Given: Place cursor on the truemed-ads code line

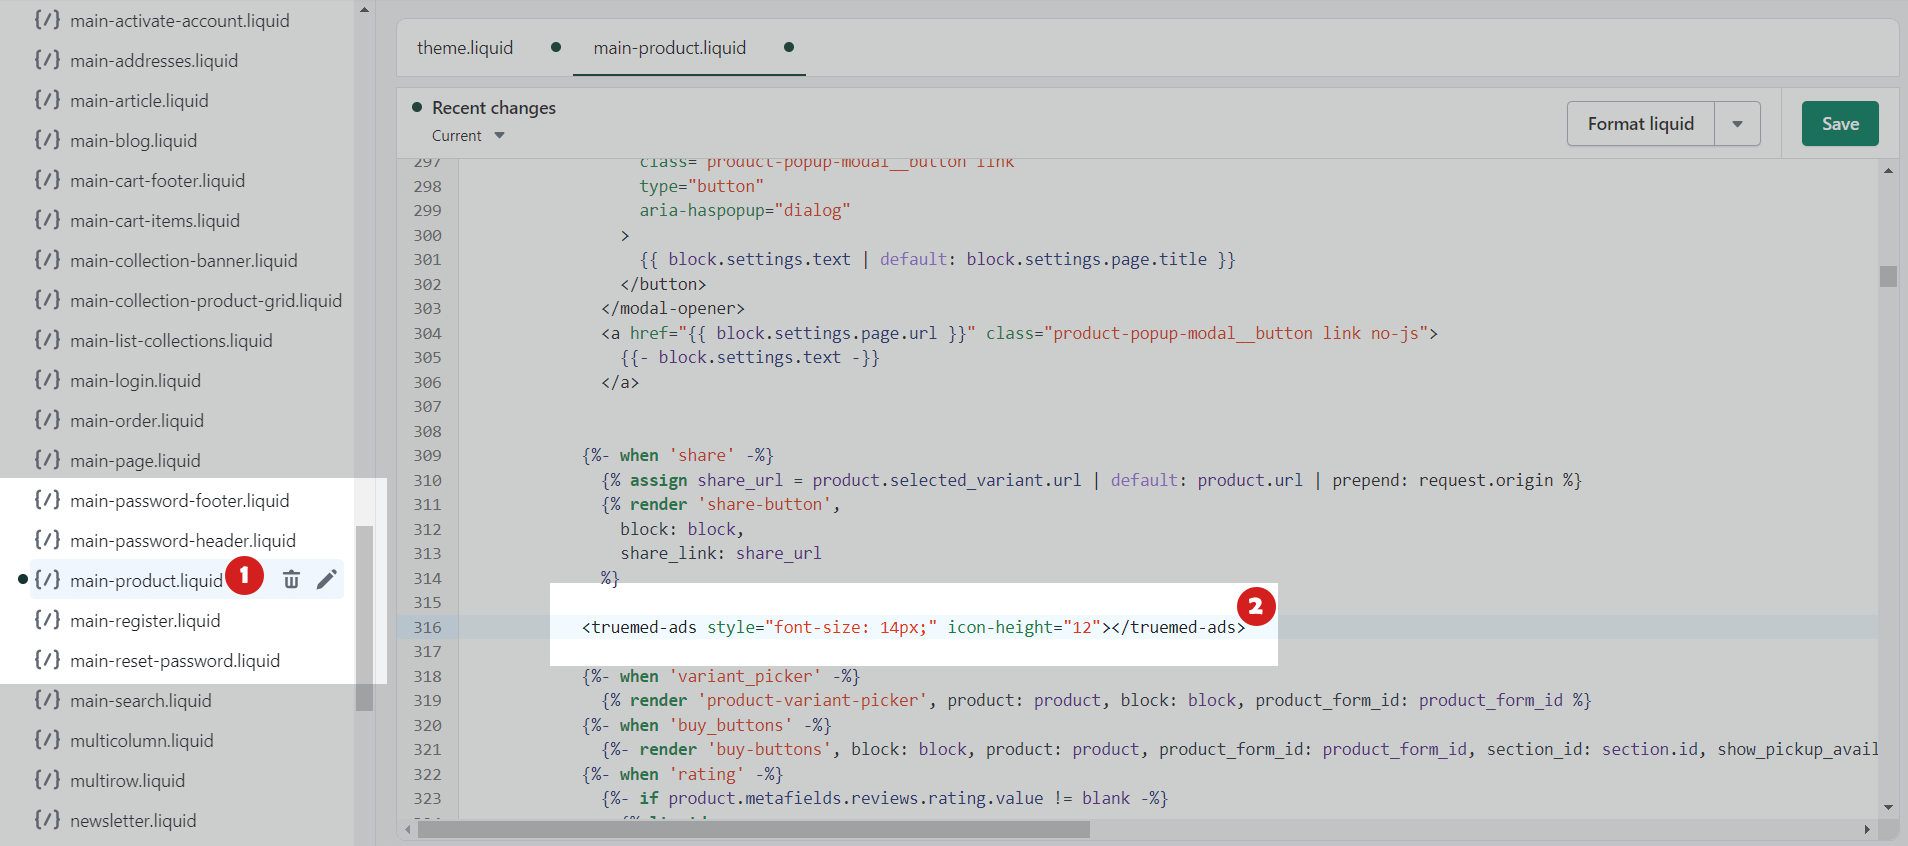Looking at the screenshot, I should point(913,627).
